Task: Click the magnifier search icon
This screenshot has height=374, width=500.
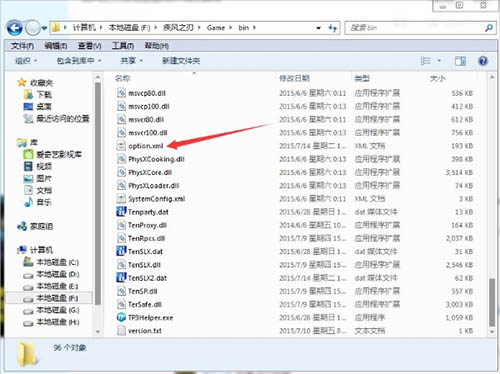Action: click(489, 28)
